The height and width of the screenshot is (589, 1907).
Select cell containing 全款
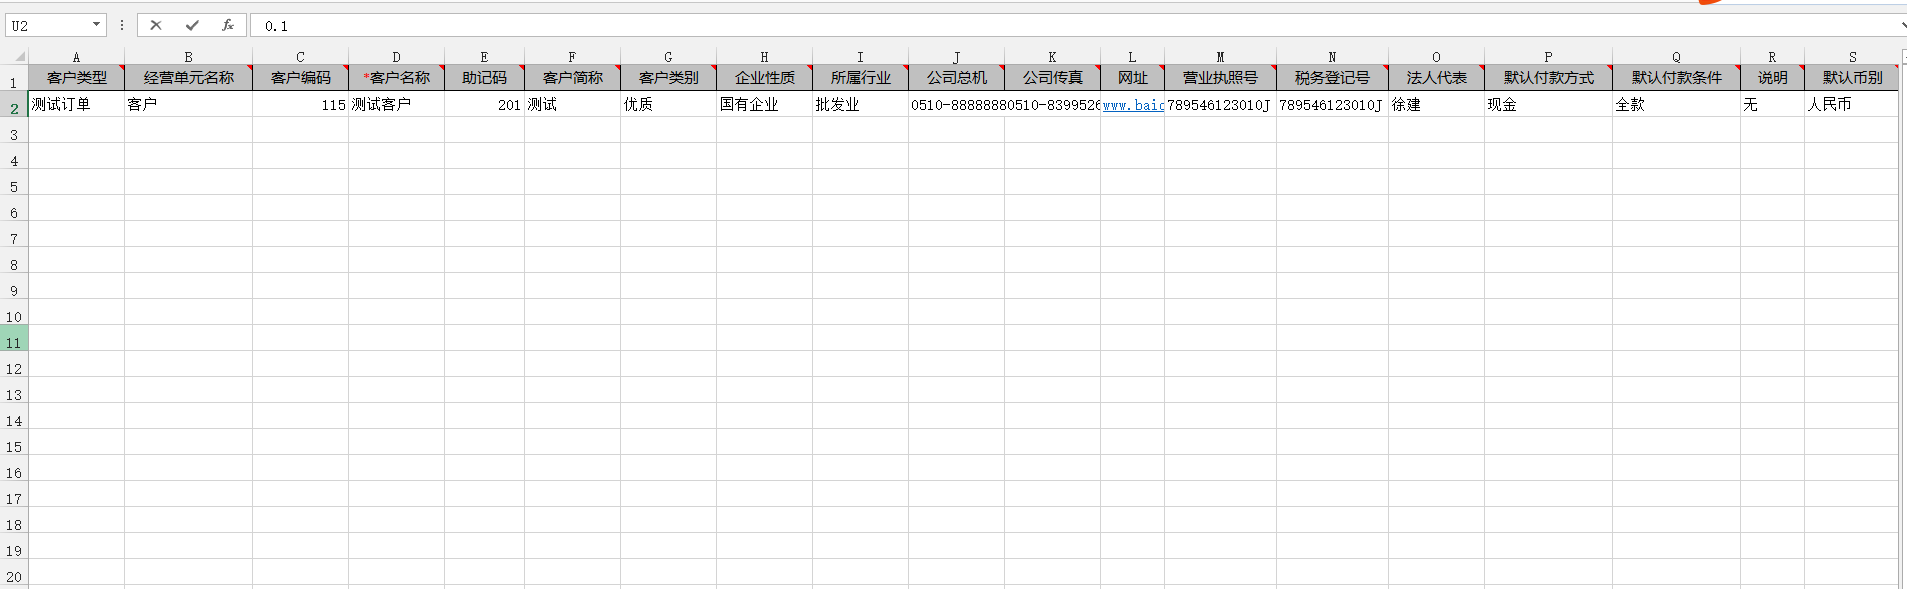point(1676,104)
